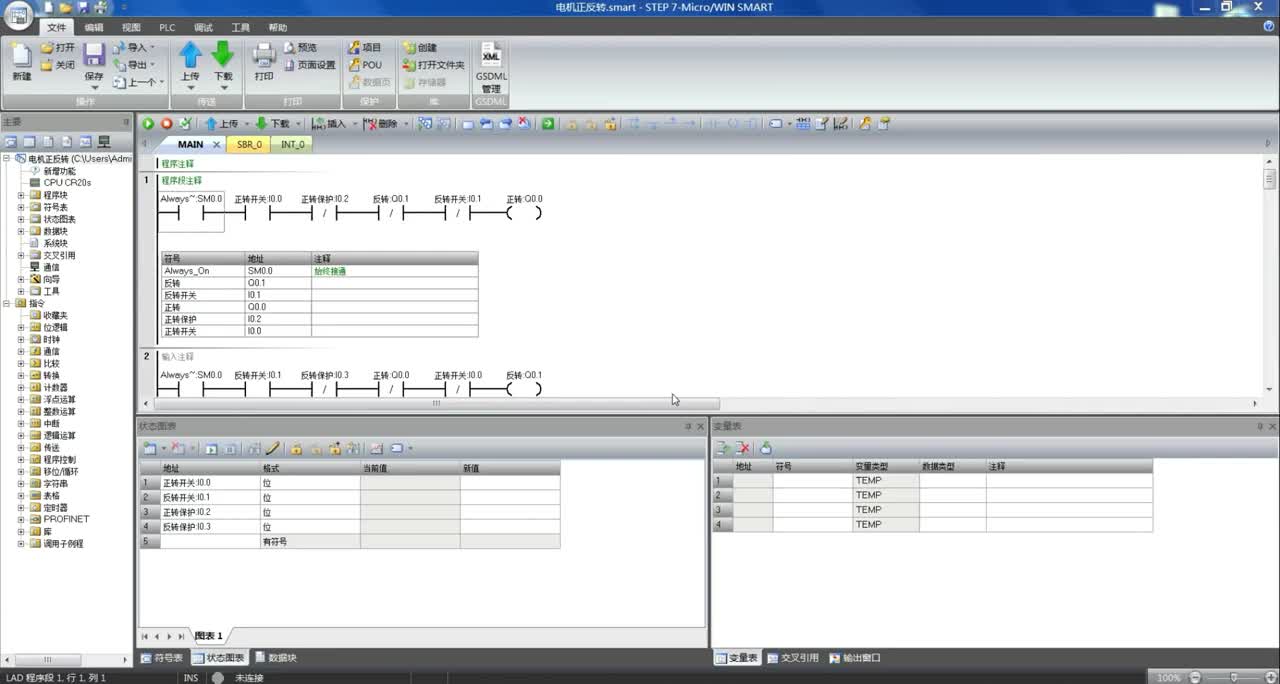Click delete row icon in variable table toolbar

point(742,449)
